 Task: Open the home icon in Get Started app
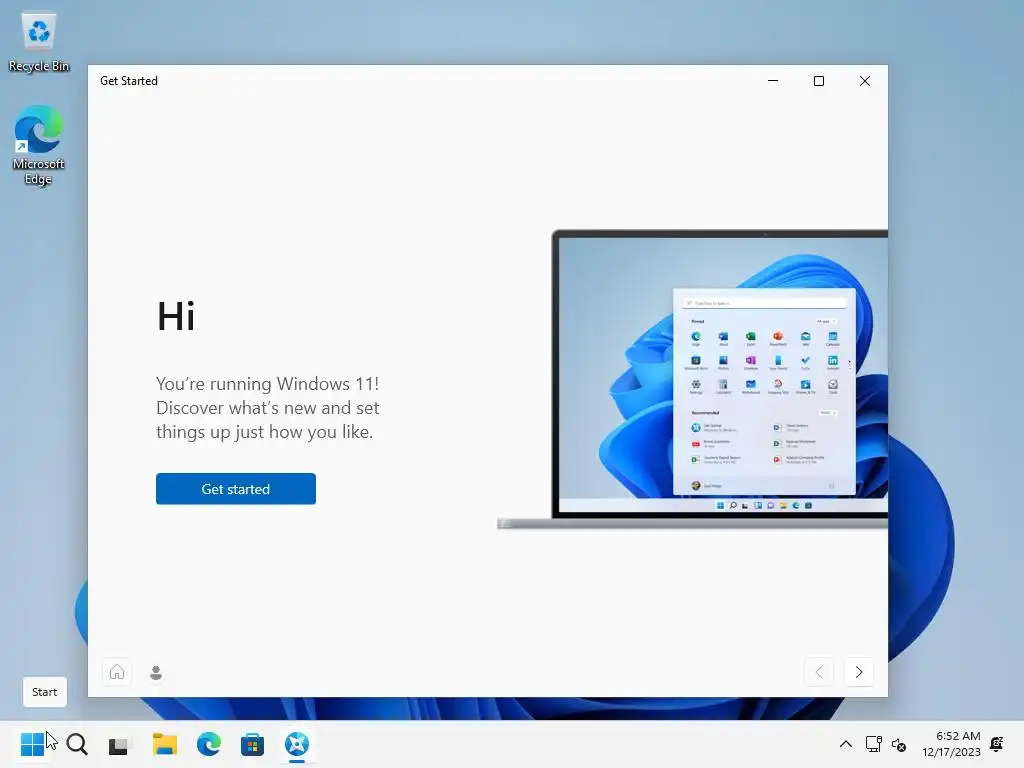[117, 671]
